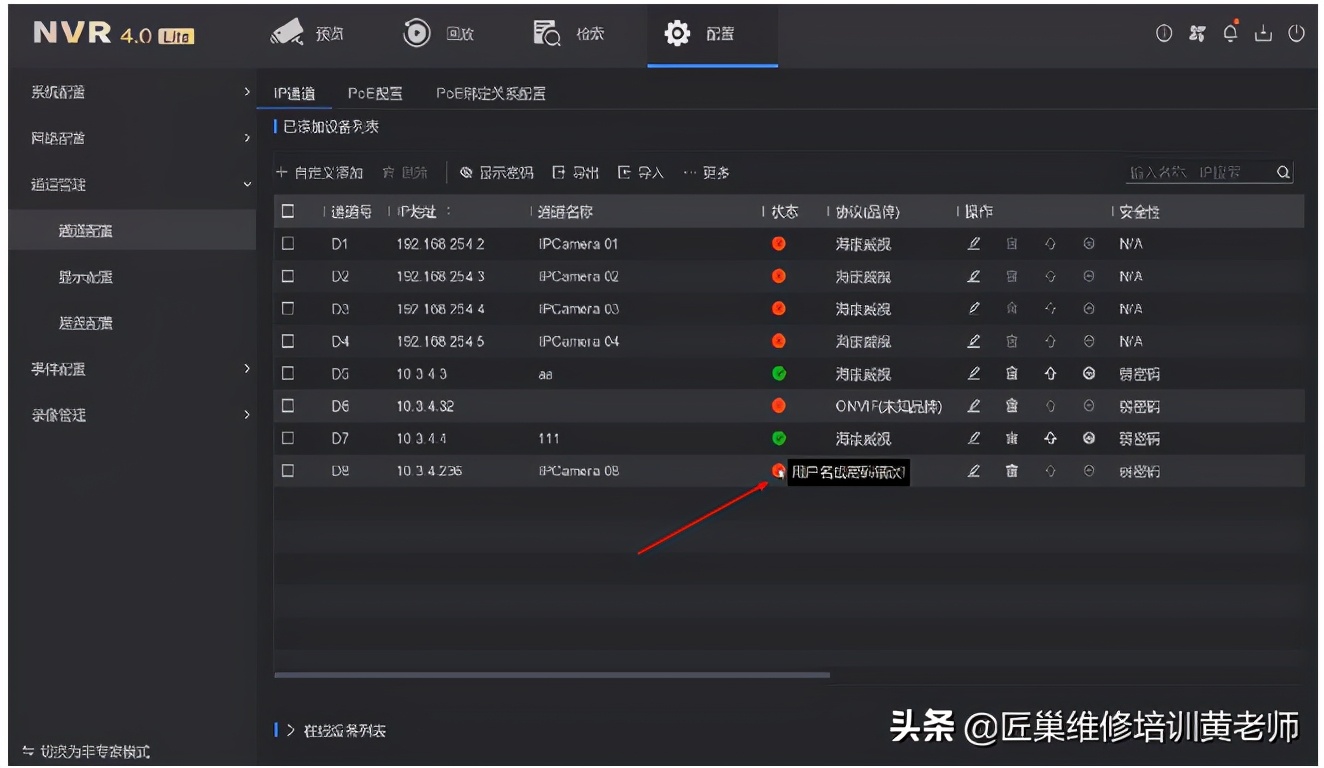Open settings gear icon for channel D7
Screen dimensions: 1324x768
click(1089, 438)
